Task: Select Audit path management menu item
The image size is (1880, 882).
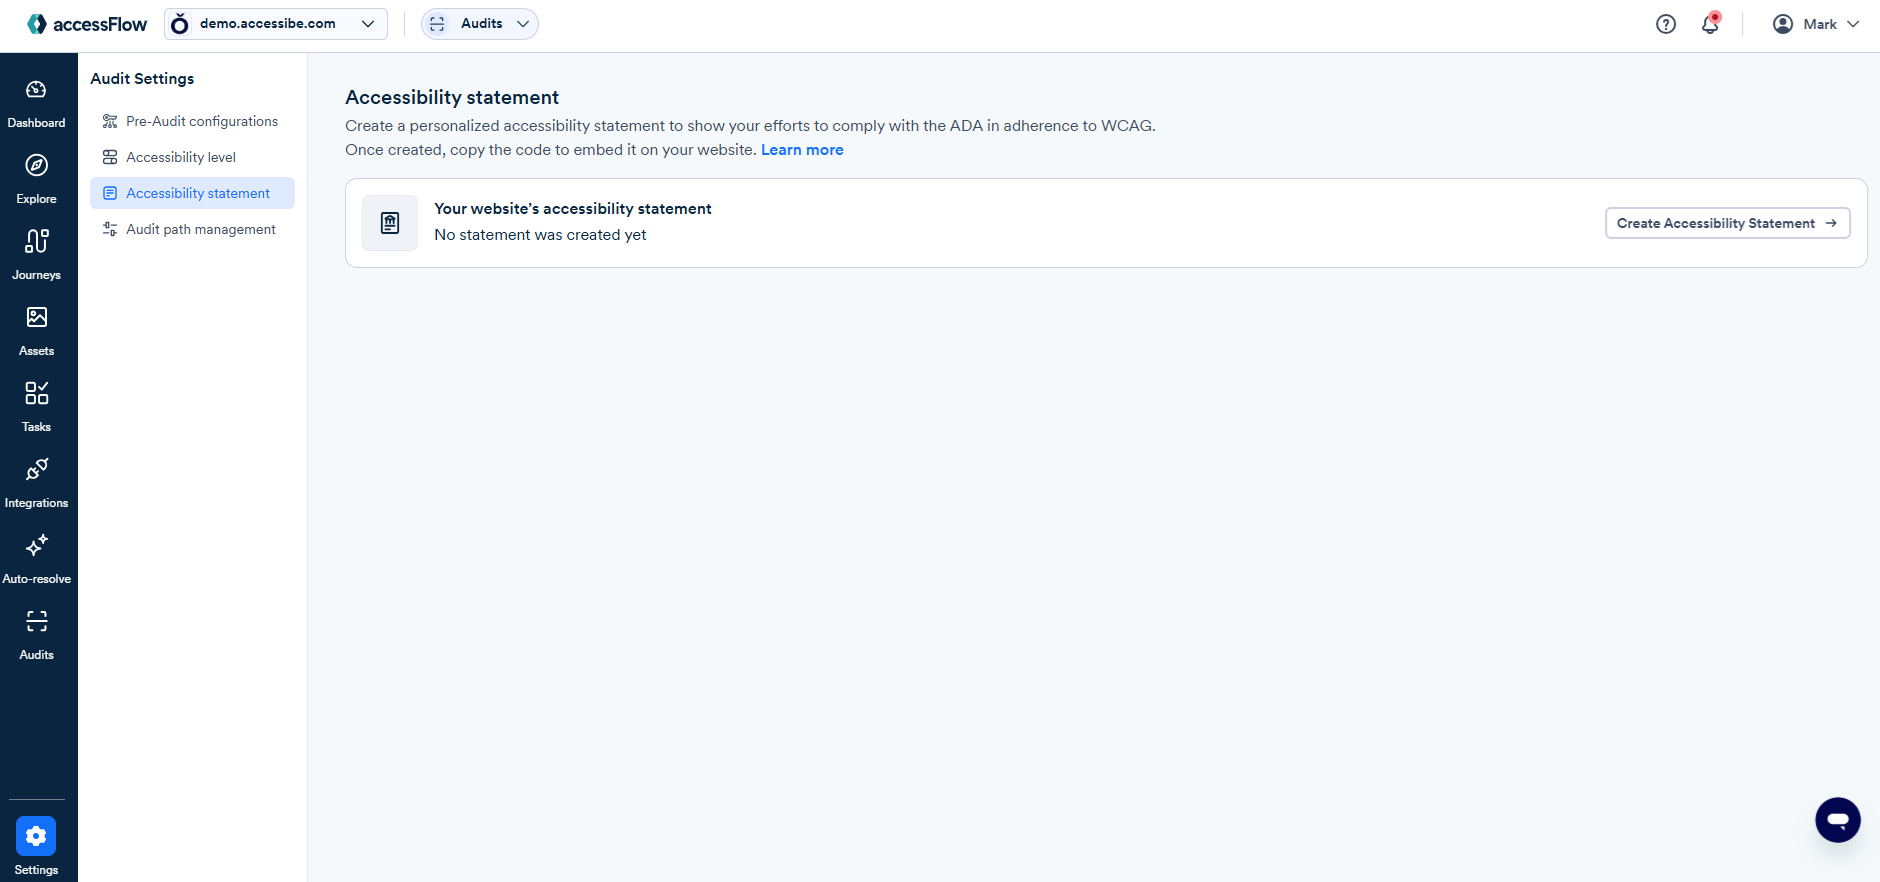Action: (192, 229)
